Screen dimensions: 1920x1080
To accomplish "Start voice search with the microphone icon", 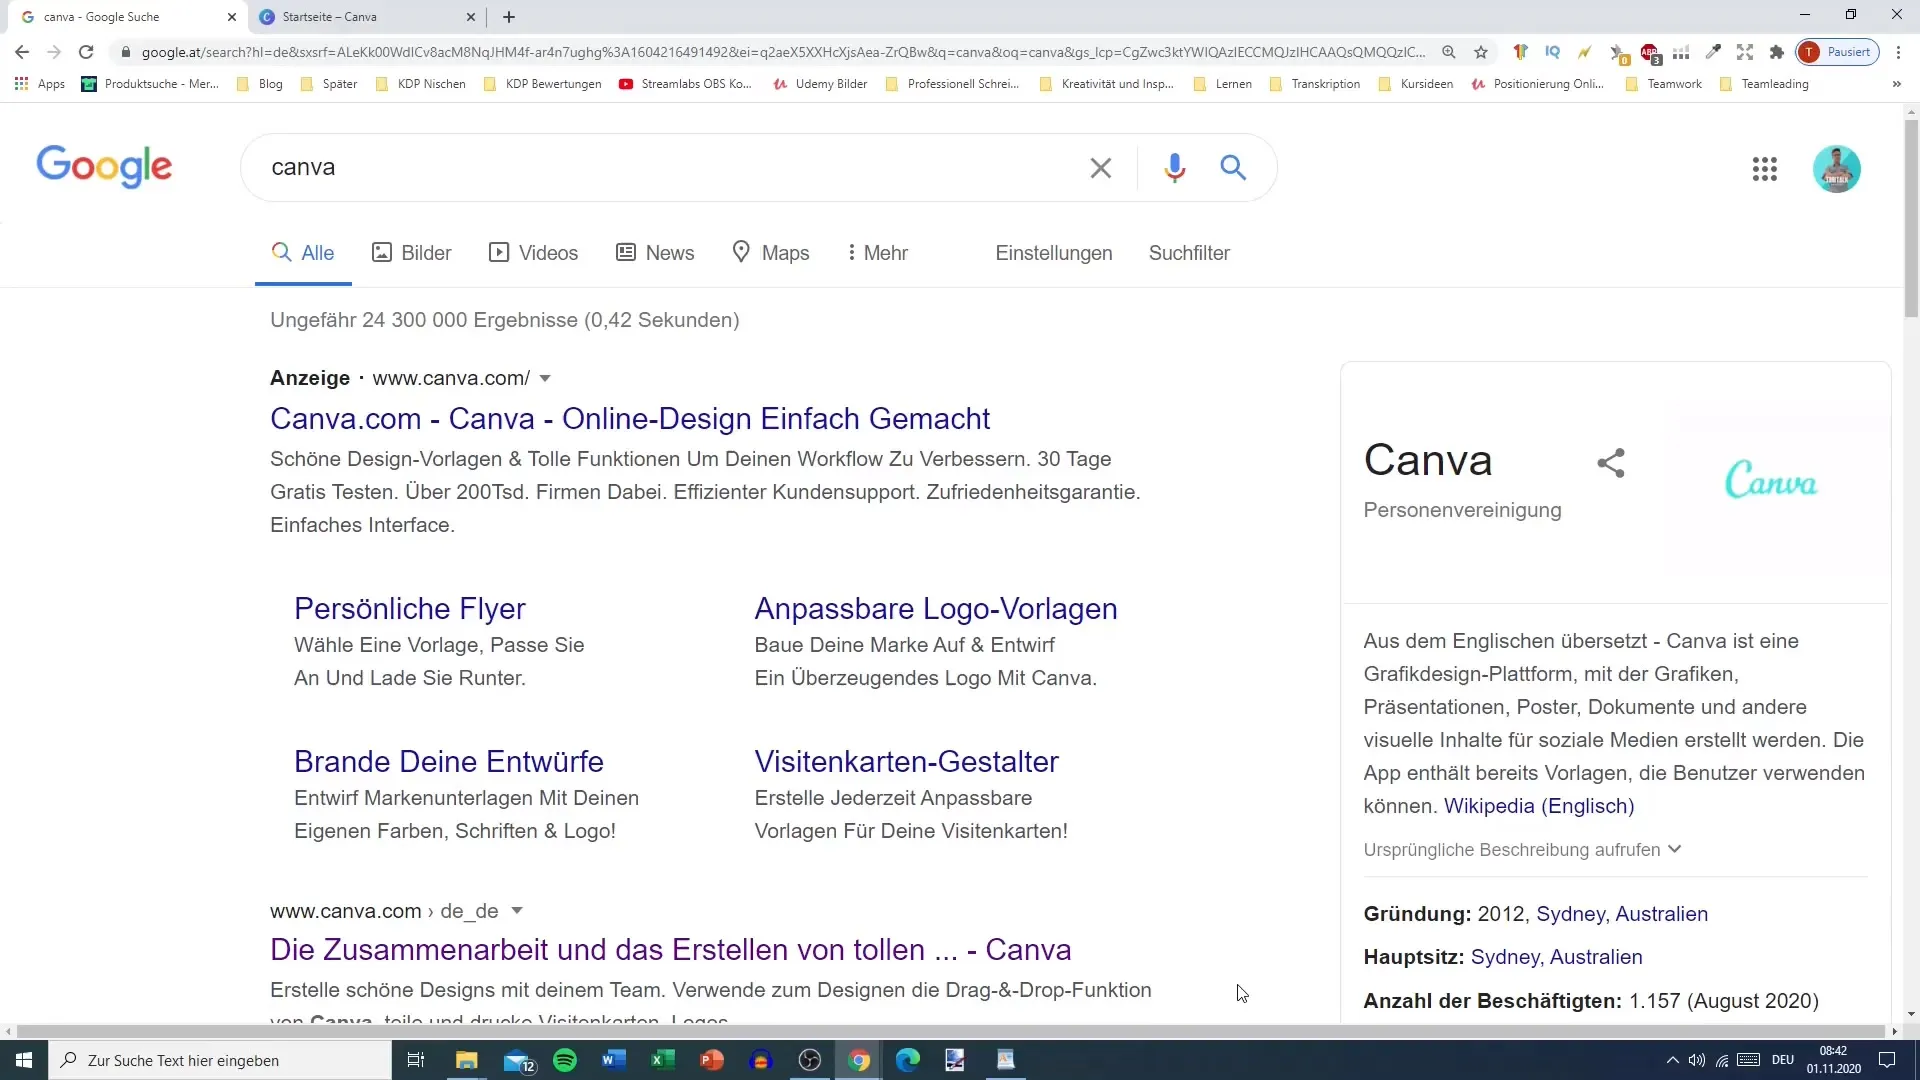I will point(1174,168).
